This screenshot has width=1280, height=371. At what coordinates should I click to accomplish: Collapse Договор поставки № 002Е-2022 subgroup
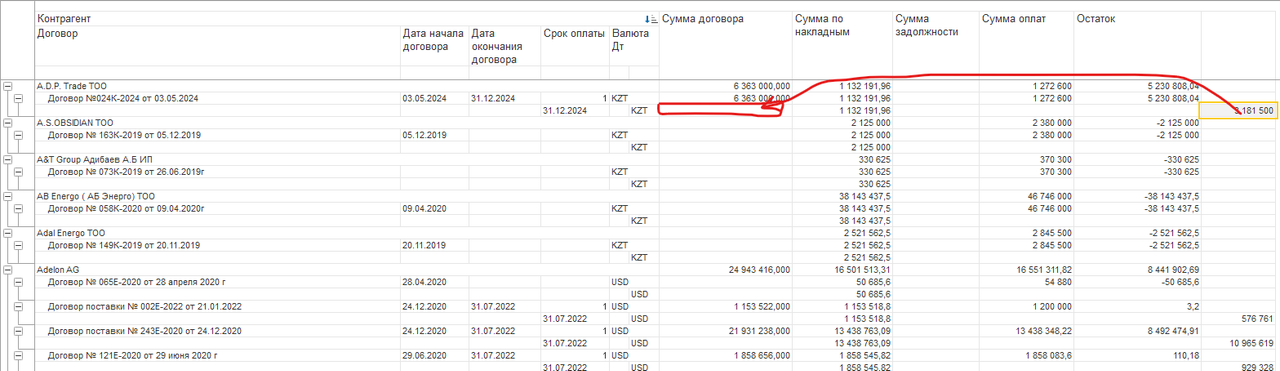click(x=19, y=306)
